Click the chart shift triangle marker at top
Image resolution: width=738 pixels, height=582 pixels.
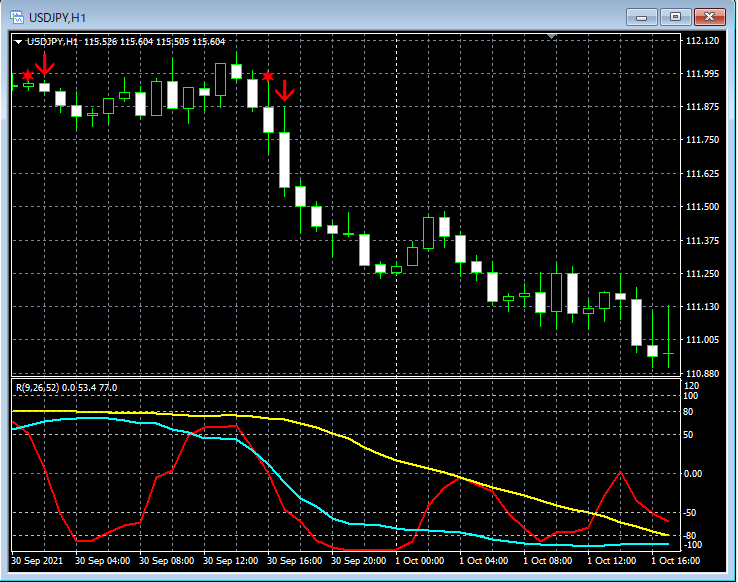pyautogui.click(x=552, y=36)
